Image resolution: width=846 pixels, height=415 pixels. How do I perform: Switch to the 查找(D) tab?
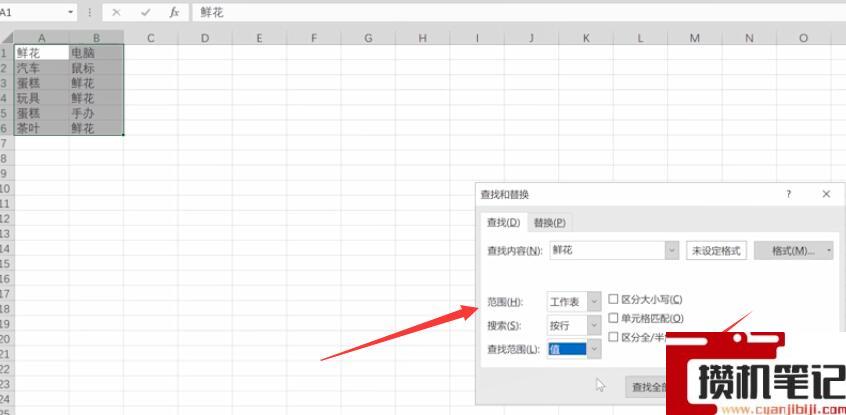click(503, 222)
